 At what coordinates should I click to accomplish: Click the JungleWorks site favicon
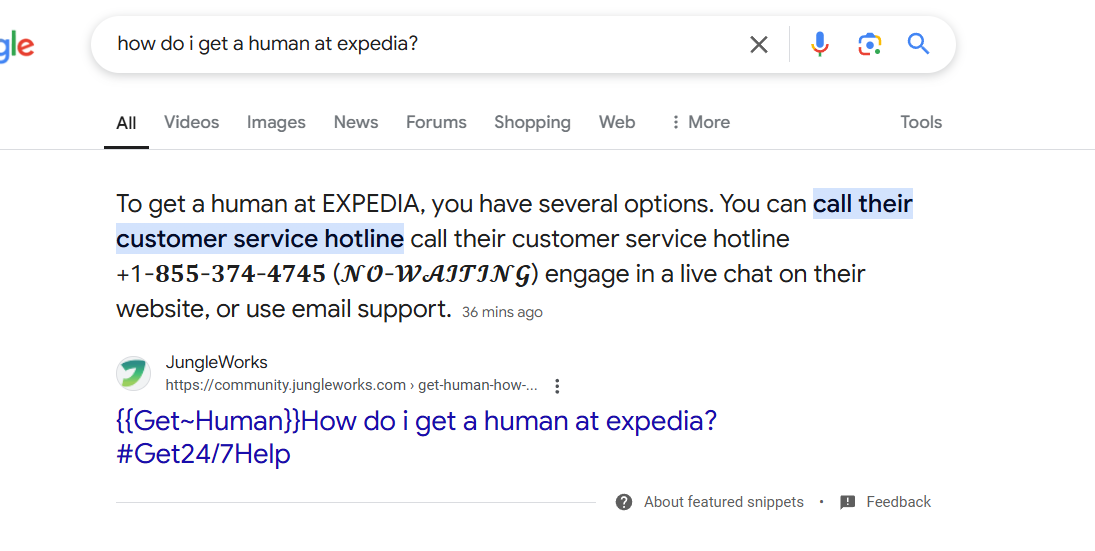133,374
